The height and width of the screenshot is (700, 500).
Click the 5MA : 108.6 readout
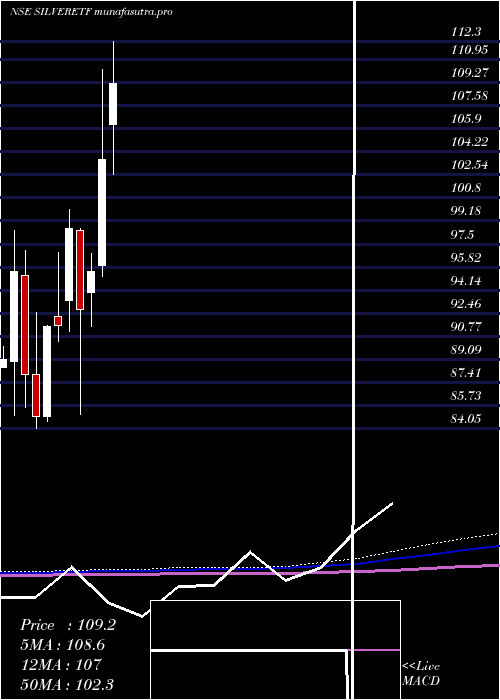(63, 645)
